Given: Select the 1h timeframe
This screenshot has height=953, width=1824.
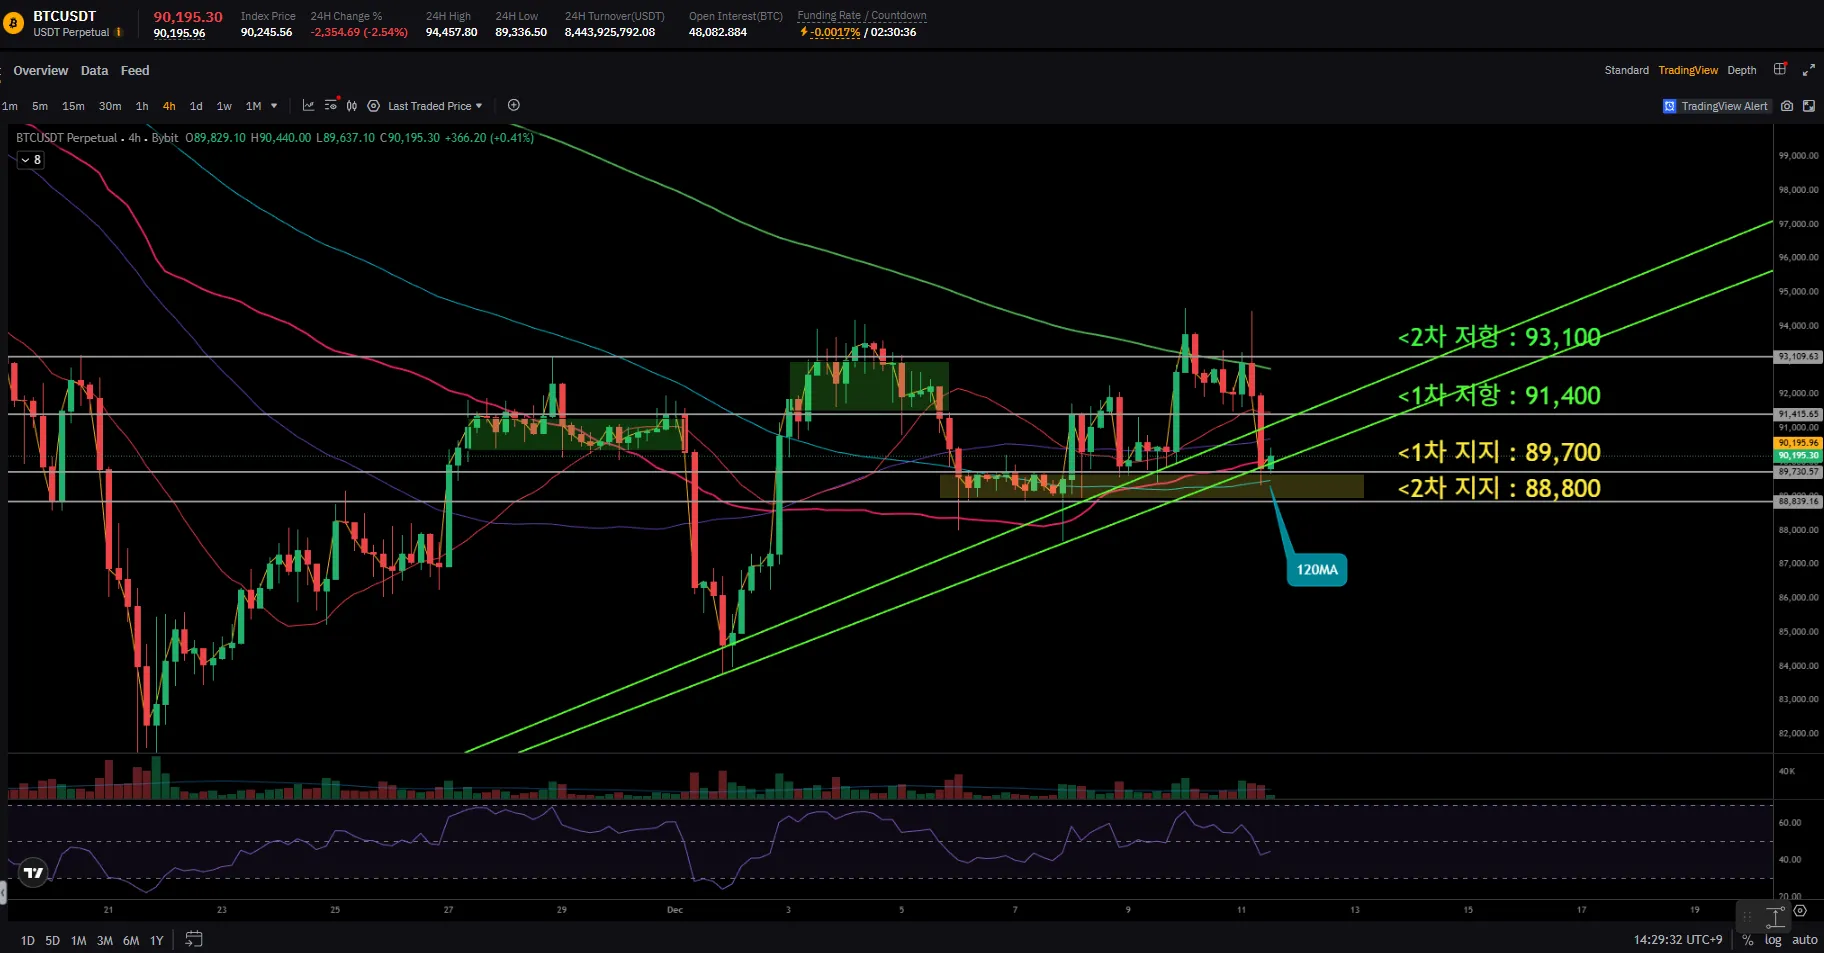Looking at the screenshot, I should pyautogui.click(x=142, y=106).
